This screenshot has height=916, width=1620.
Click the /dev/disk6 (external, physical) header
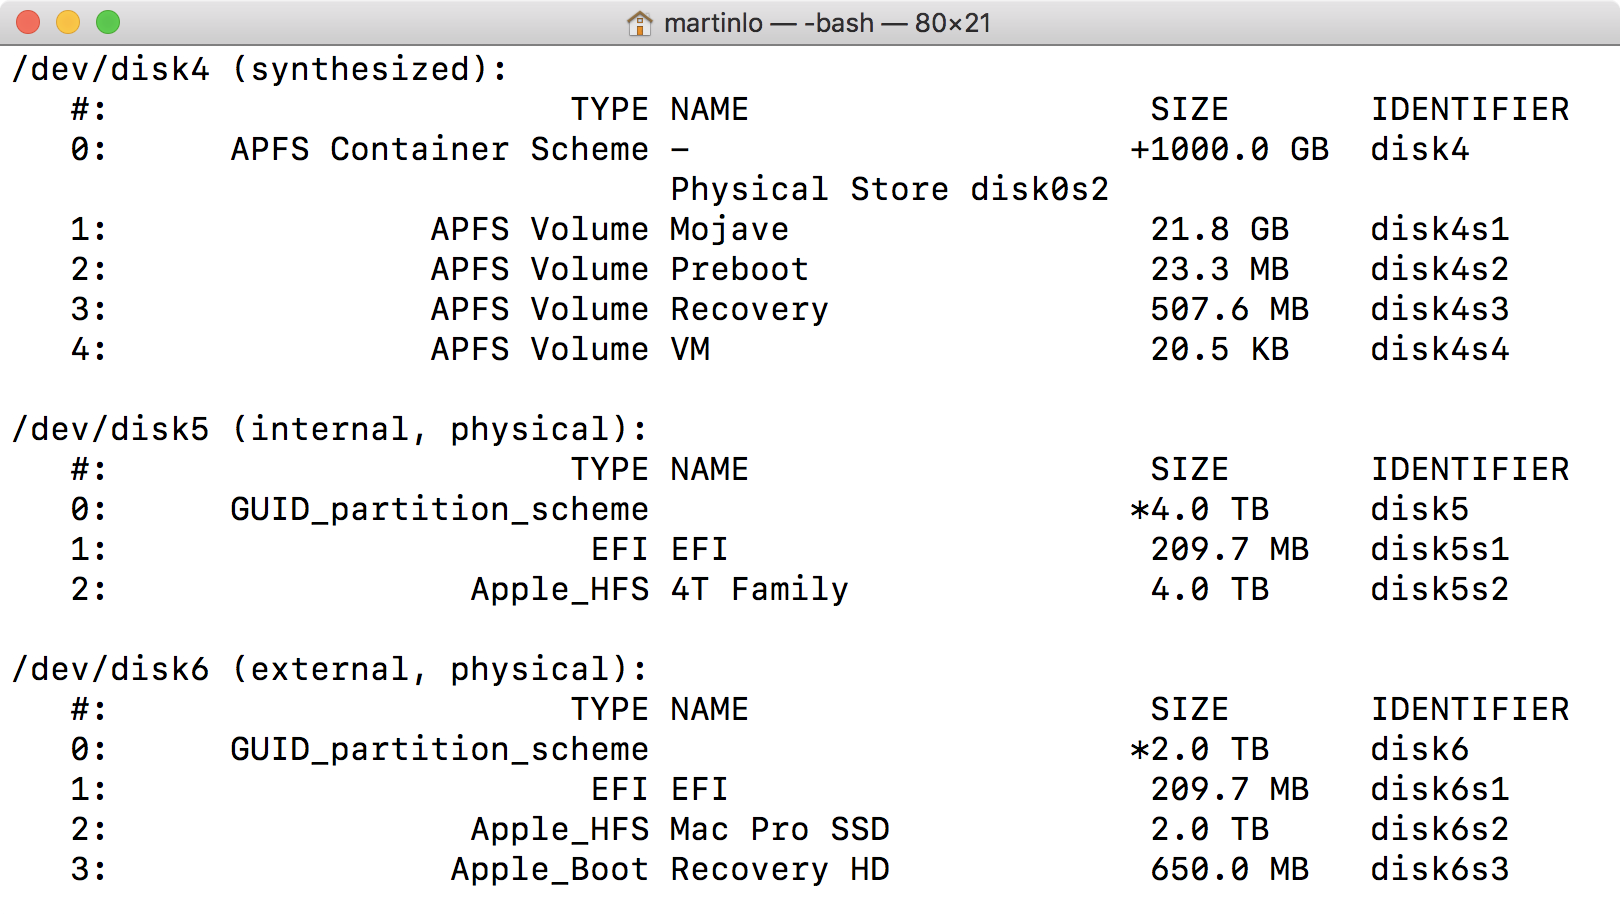point(329,669)
